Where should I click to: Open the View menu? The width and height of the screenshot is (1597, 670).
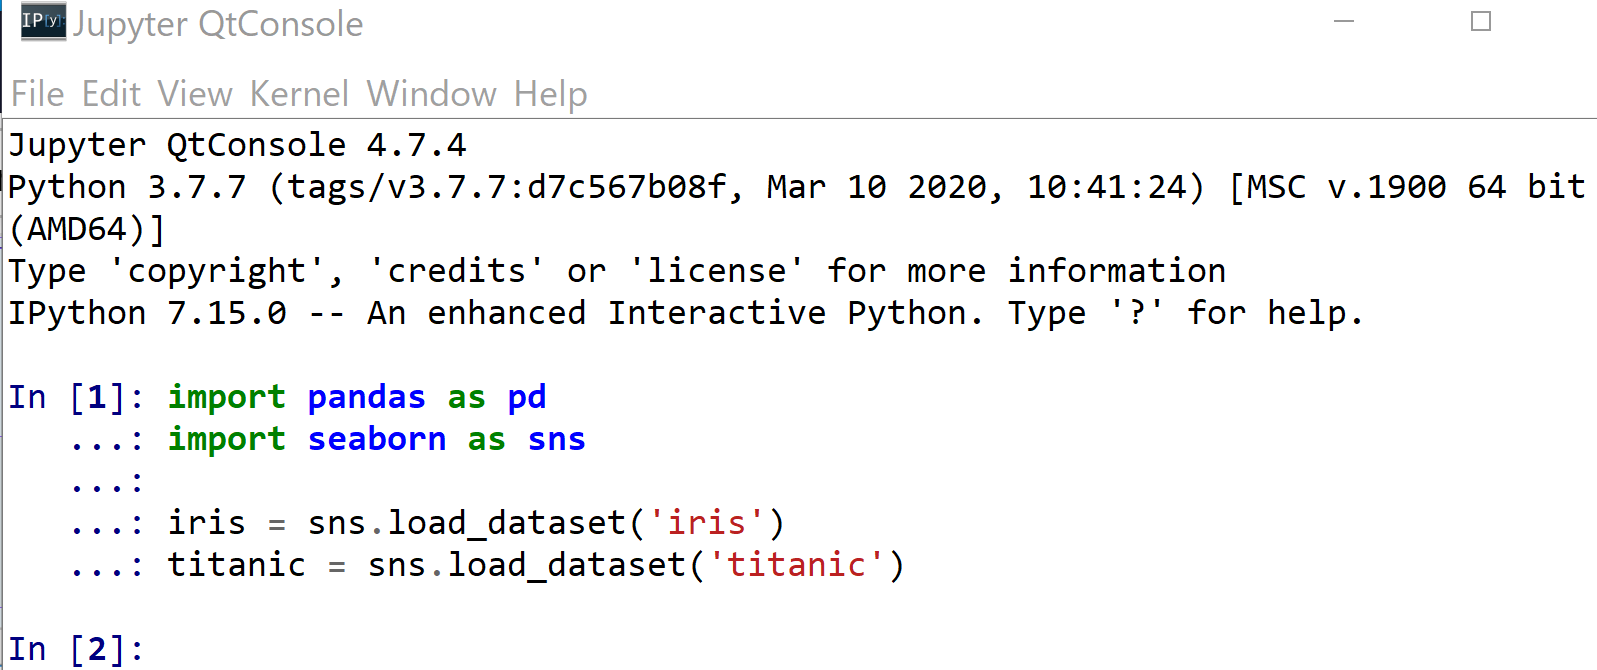coord(195,94)
